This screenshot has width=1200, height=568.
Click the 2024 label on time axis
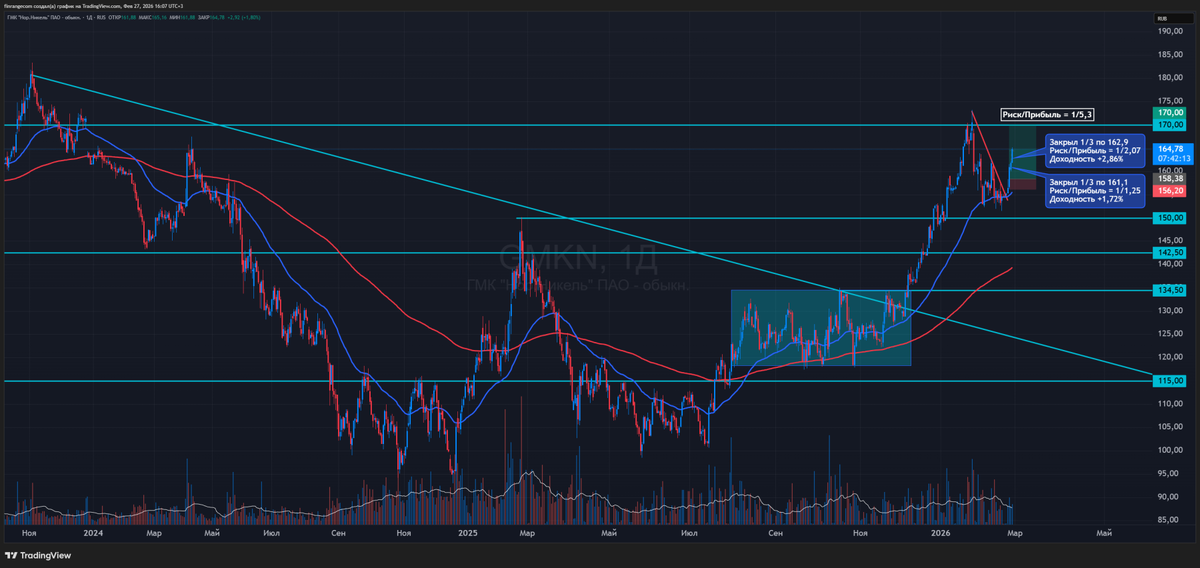click(93, 535)
